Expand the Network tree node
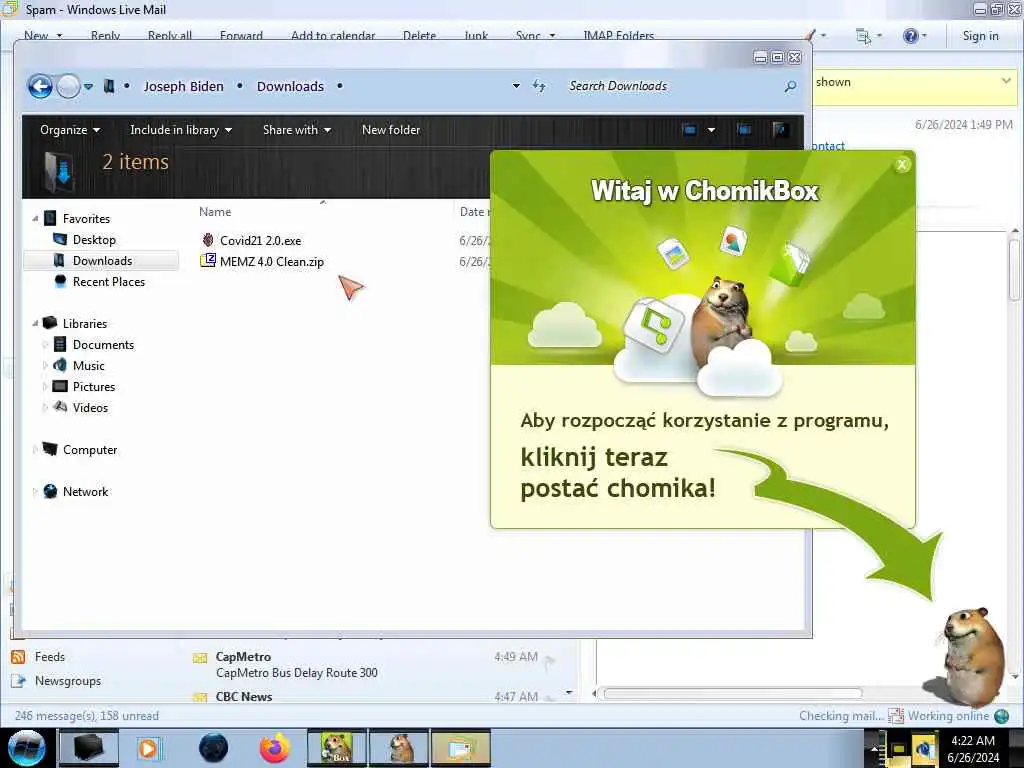This screenshot has height=768, width=1024. (x=35, y=492)
